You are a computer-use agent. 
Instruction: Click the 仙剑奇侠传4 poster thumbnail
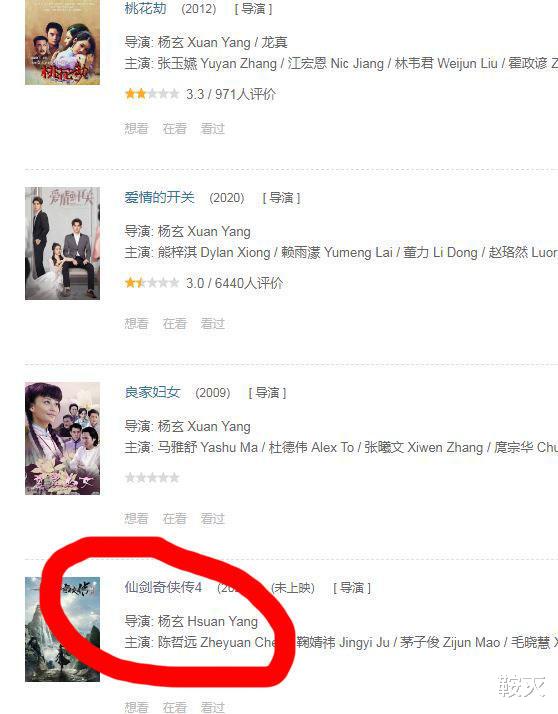(x=62, y=629)
